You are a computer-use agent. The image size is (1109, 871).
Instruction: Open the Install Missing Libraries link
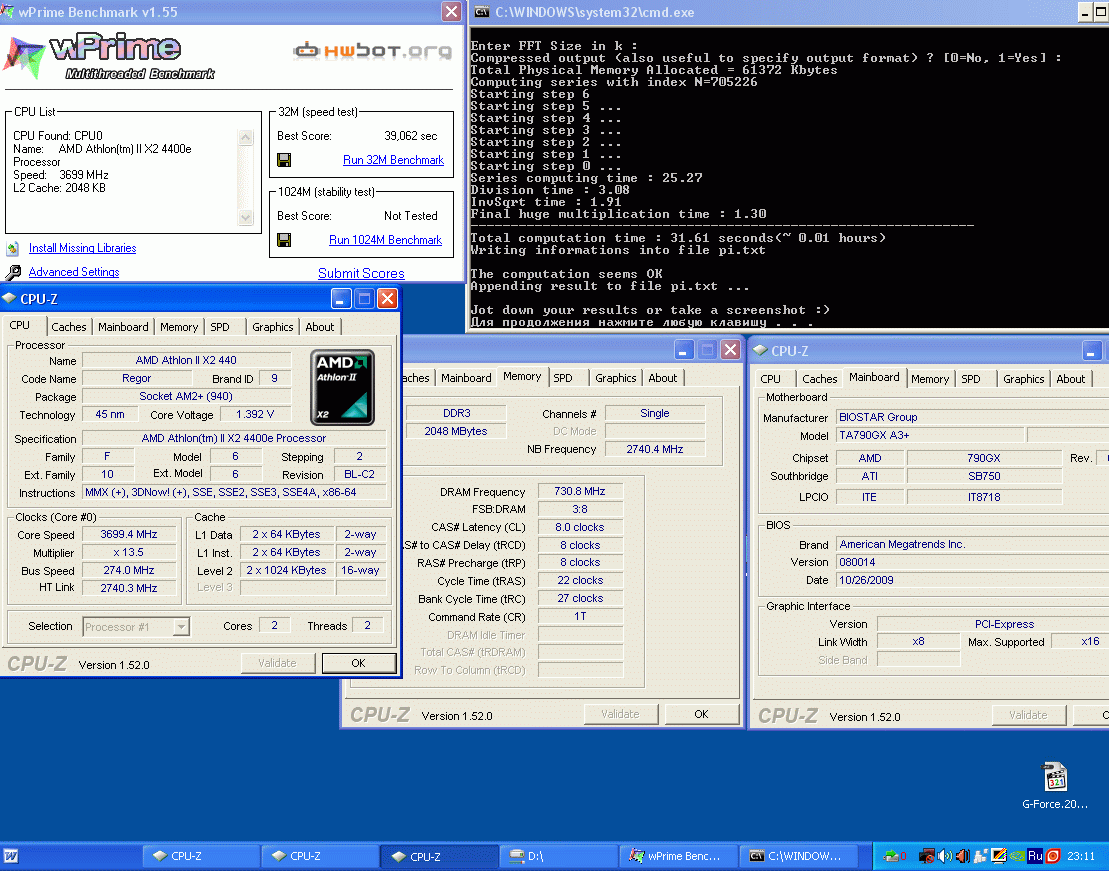point(83,248)
